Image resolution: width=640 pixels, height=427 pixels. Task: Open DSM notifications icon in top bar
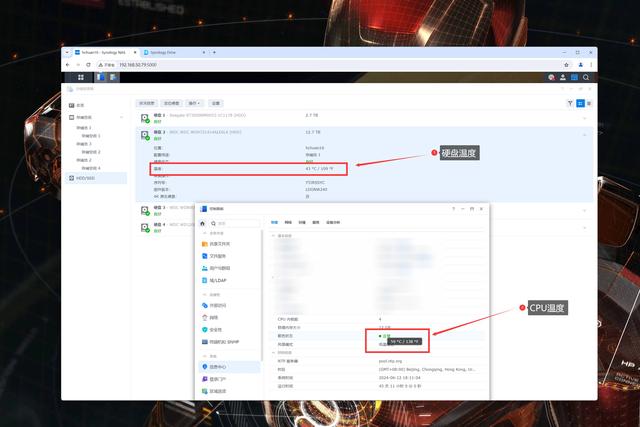(x=551, y=77)
